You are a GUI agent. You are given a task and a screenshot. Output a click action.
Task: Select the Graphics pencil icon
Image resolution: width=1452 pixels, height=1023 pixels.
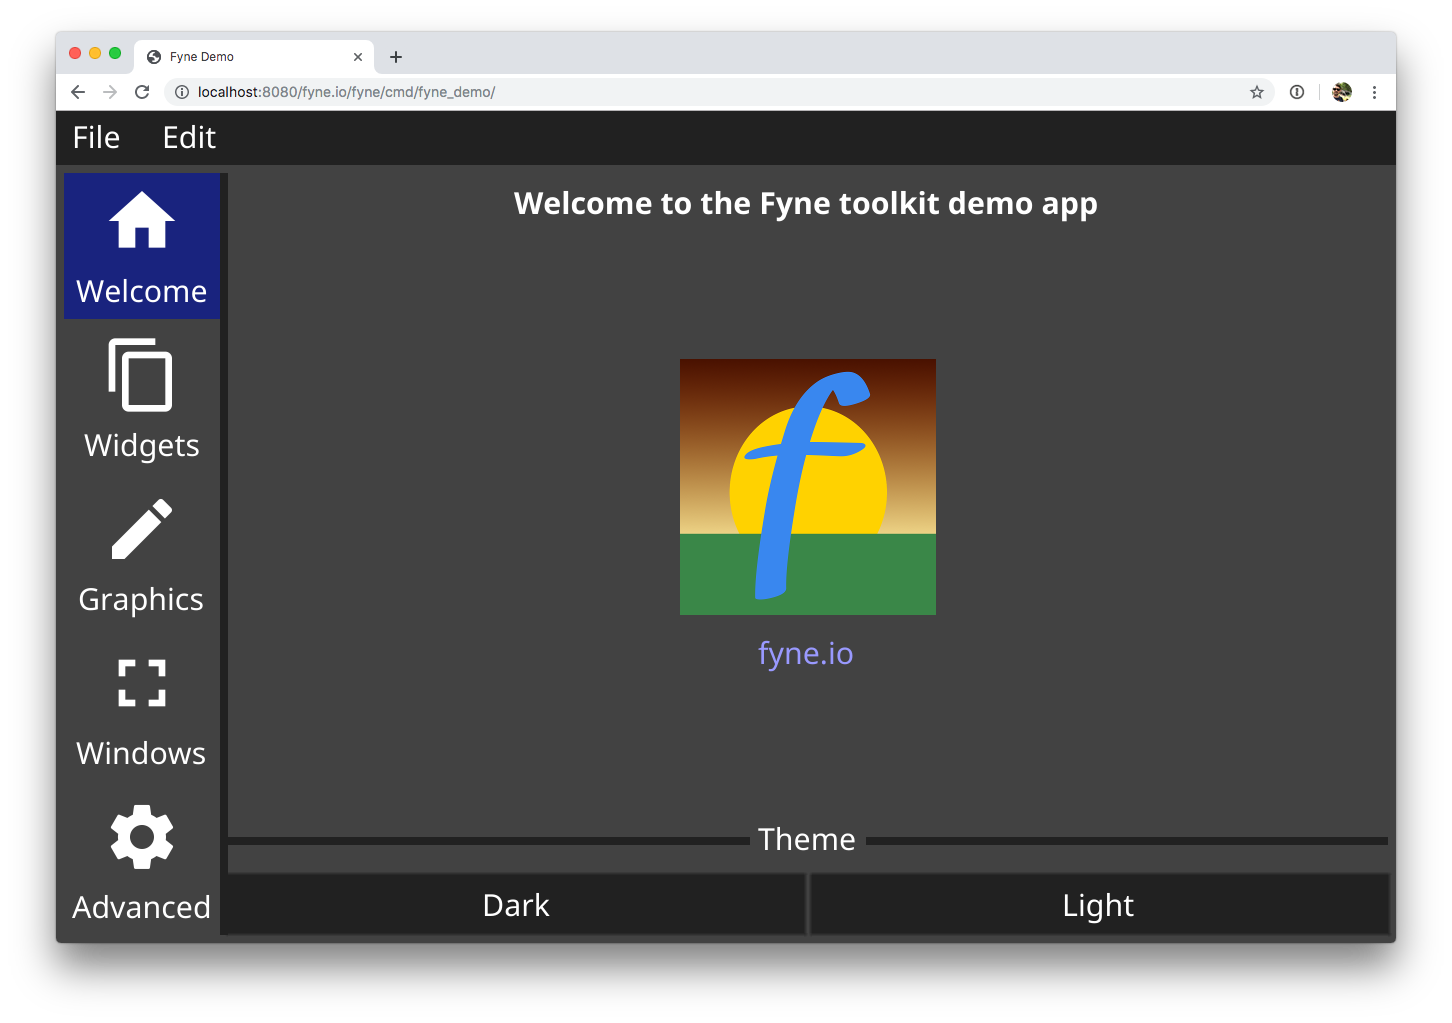tap(142, 529)
